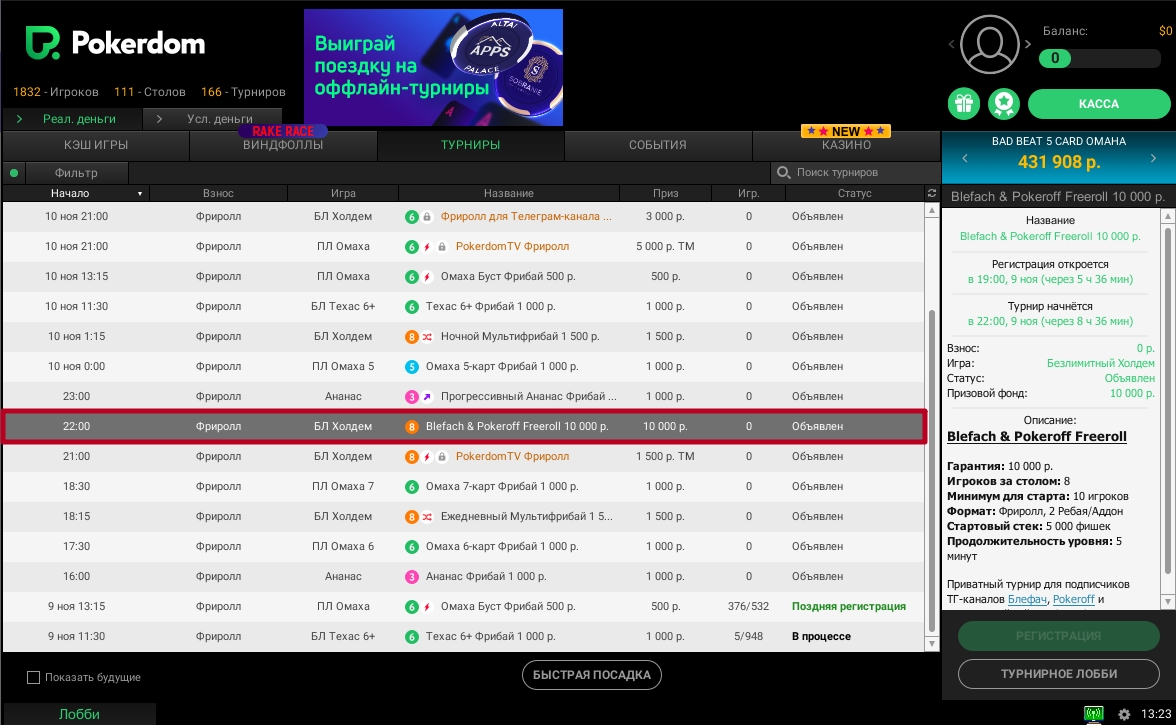This screenshot has height=725, width=1176.
Task: Click orange 8 icon on Ежедневный Мультифрибай row
Action: click(411, 517)
